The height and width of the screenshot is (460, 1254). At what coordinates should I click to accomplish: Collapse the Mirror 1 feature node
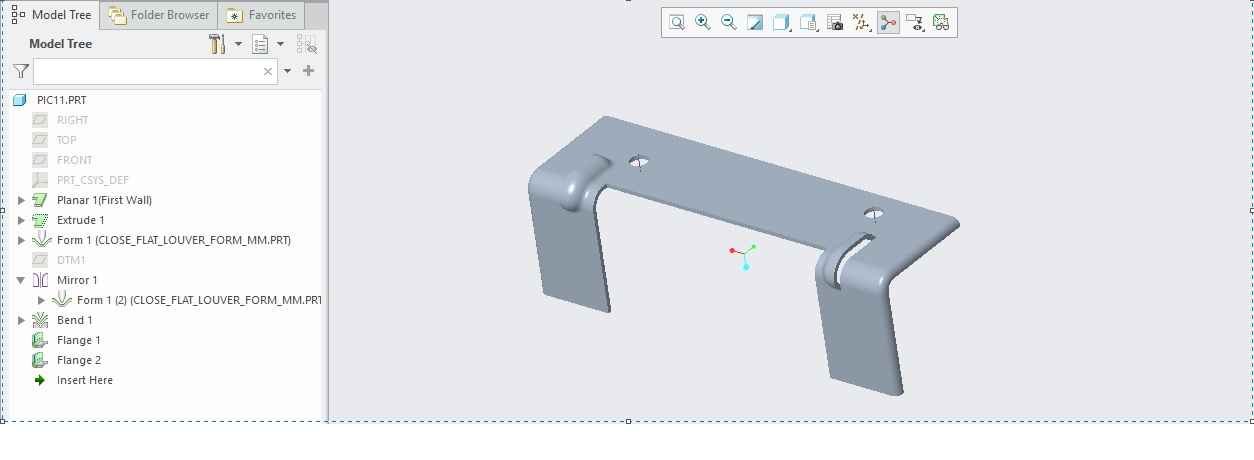point(22,280)
